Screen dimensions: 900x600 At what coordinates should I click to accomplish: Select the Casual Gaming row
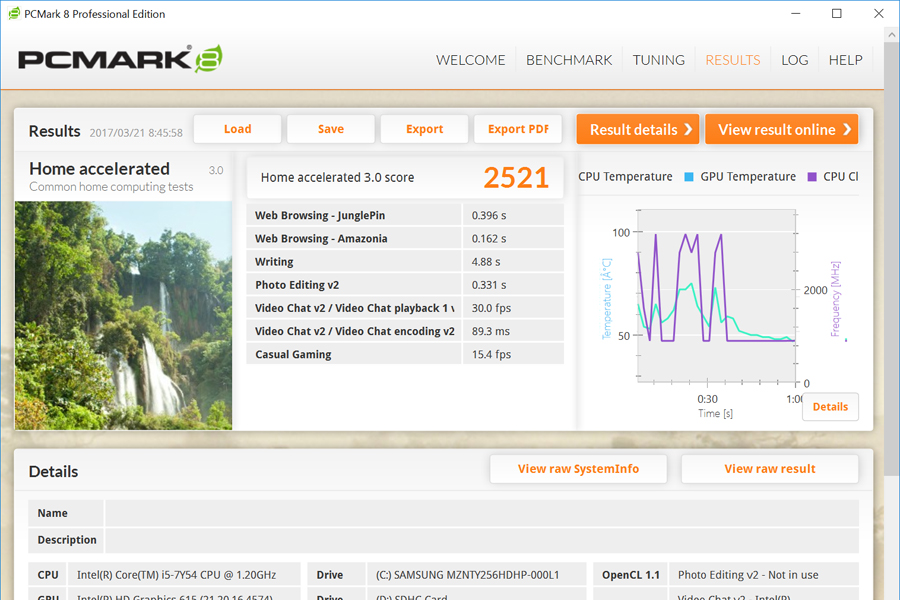(405, 354)
